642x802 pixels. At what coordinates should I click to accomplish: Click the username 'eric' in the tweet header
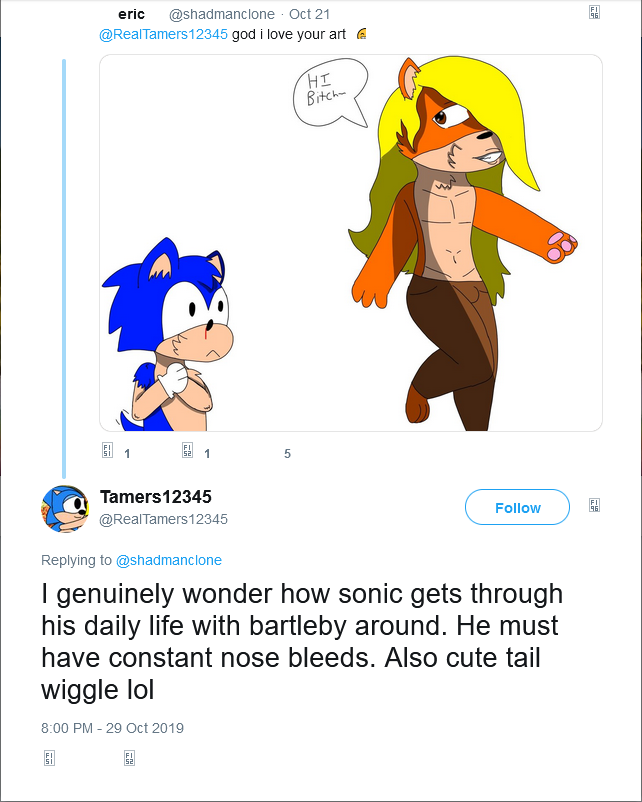point(131,14)
